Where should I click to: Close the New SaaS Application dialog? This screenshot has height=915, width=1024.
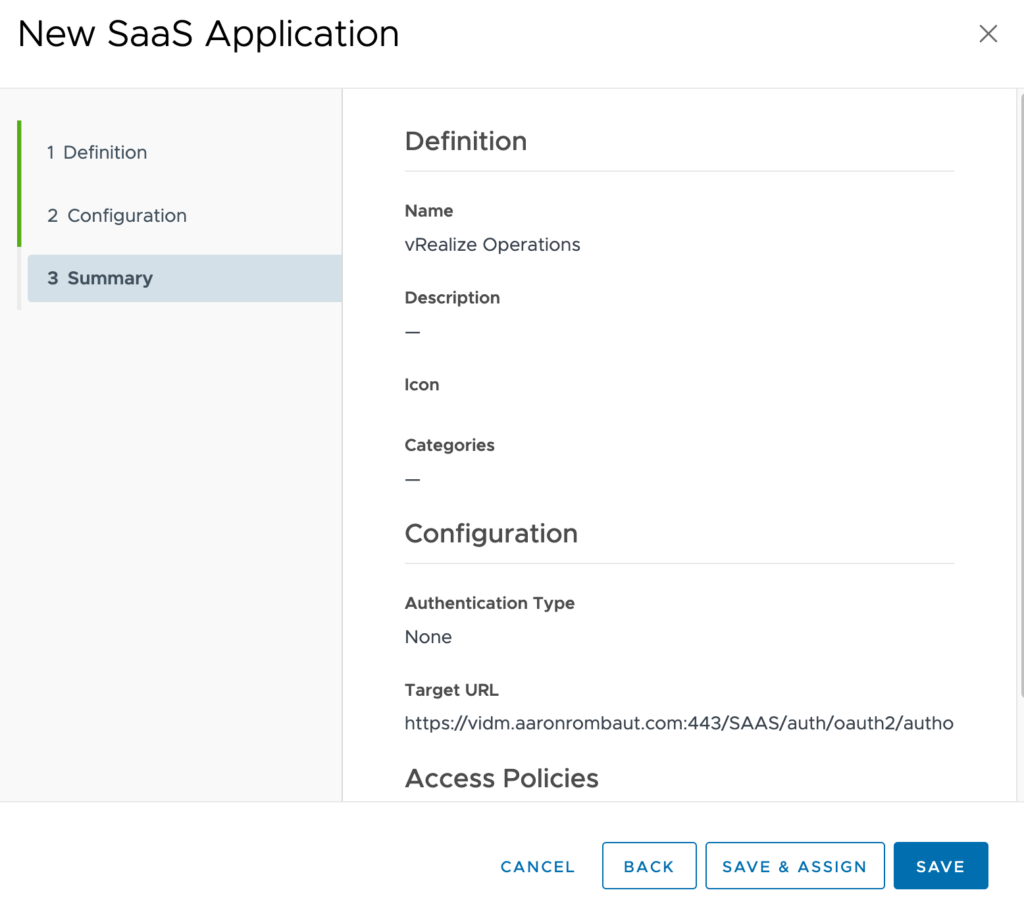point(988,34)
